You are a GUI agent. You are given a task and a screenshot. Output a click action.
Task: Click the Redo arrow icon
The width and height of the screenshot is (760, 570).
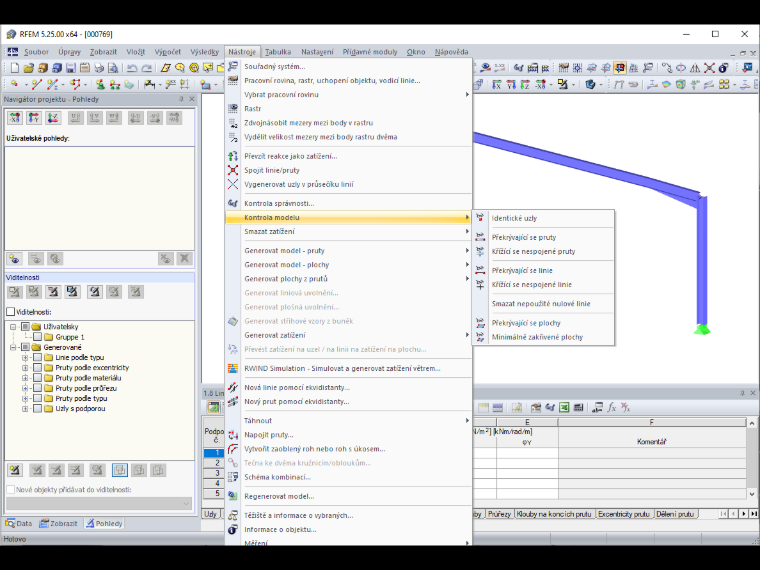[146, 68]
